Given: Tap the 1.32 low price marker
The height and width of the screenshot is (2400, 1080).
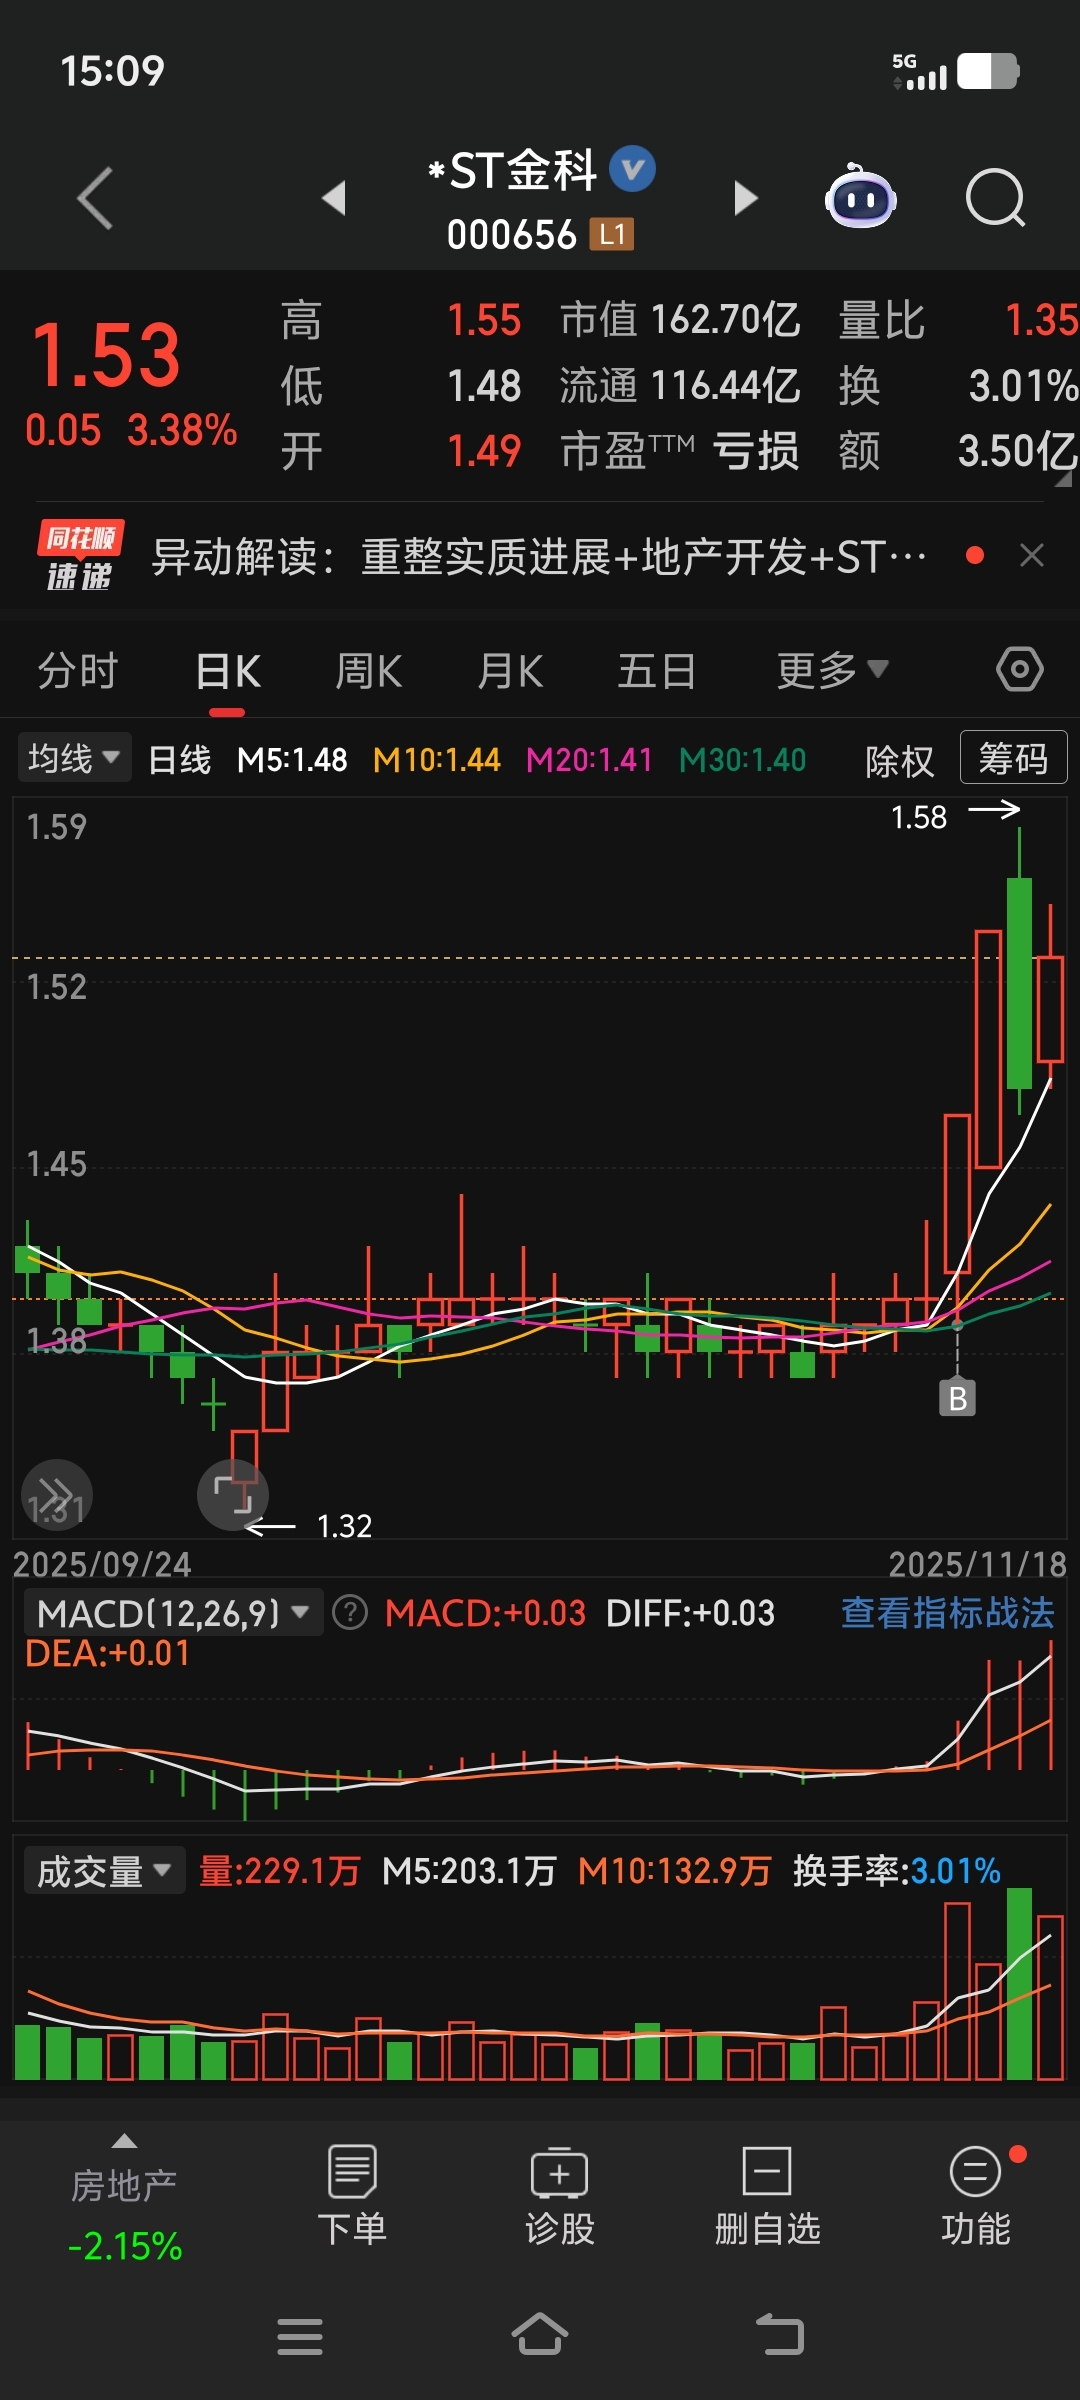Looking at the screenshot, I should 344,1526.
